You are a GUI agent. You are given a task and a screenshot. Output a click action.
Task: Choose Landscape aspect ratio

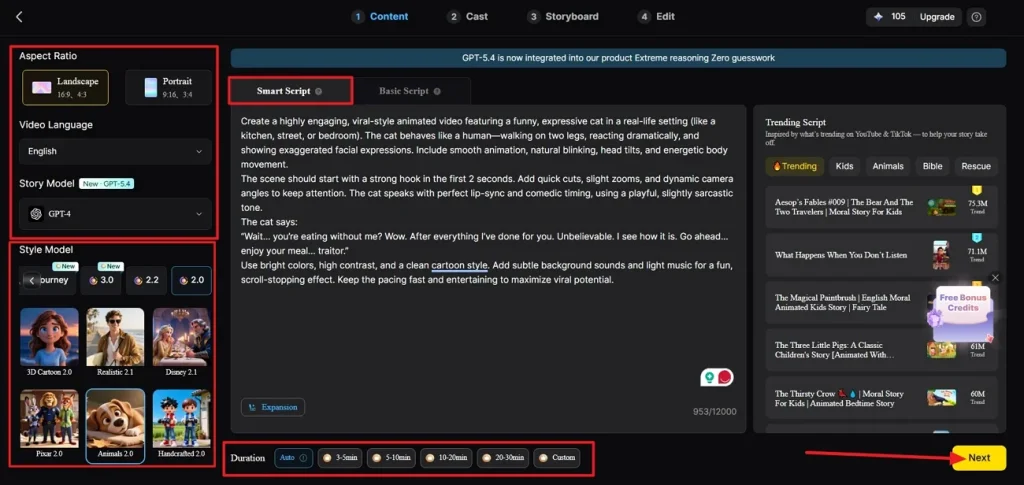click(x=66, y=88)
